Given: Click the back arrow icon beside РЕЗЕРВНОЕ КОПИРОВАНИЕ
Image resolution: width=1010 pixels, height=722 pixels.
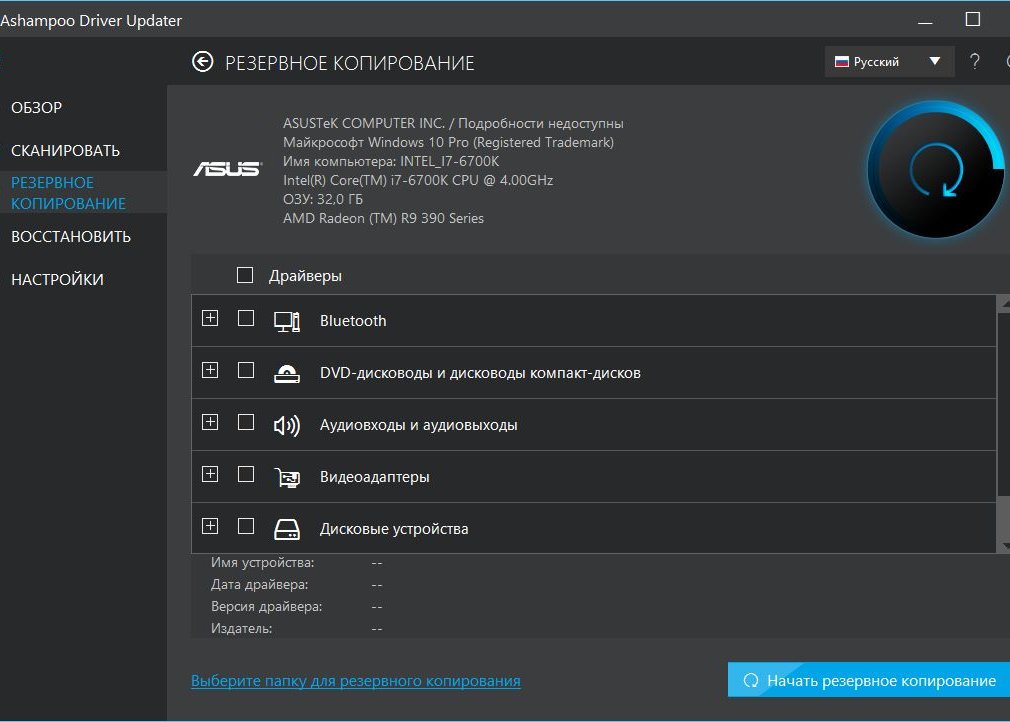Looking at the screenshot, I should coord(202,62).
